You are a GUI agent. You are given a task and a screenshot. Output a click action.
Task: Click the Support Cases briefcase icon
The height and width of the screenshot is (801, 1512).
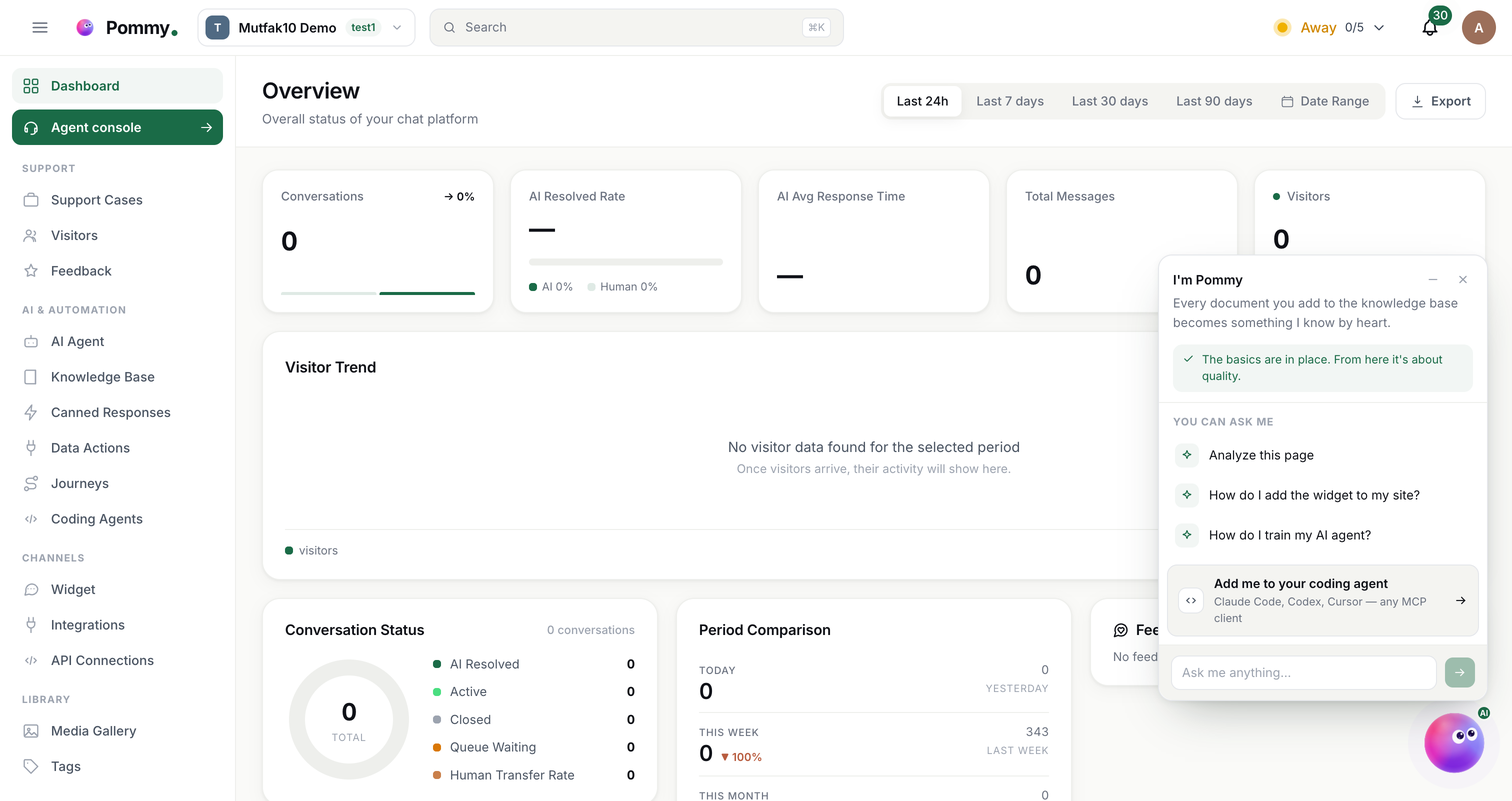[31, 200]
